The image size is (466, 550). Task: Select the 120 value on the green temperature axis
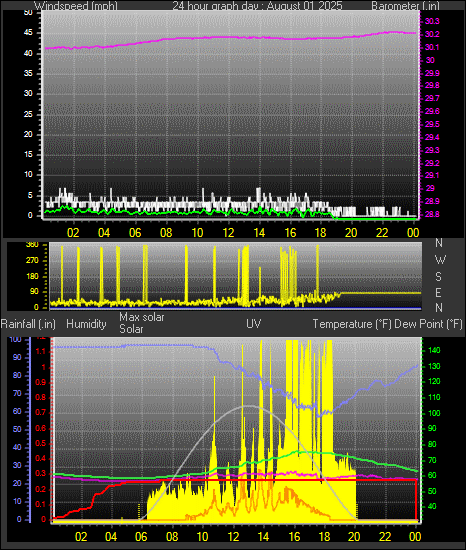[x=434, y=382]
